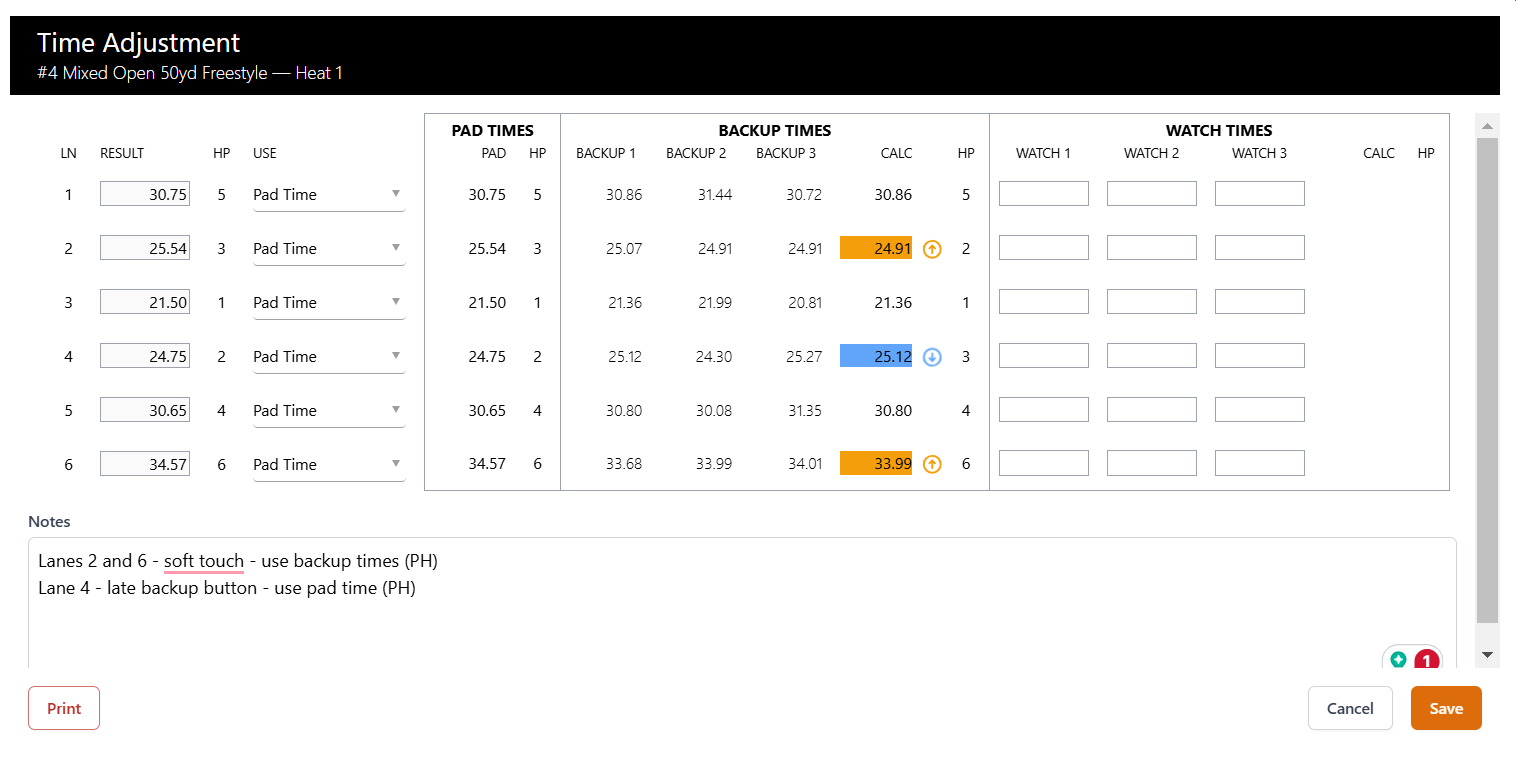Click the Cancel button
This screenshot has height=772, width=1516.
coord(1350,708)
